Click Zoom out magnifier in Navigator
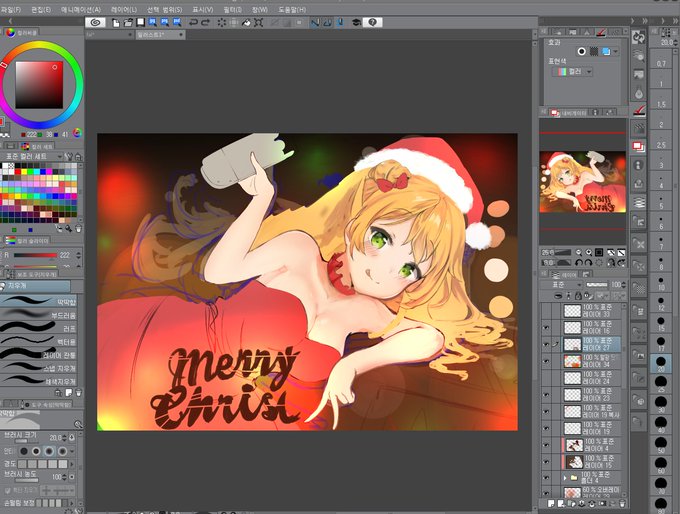Screen dimensions: 680x514 (579, 252)
